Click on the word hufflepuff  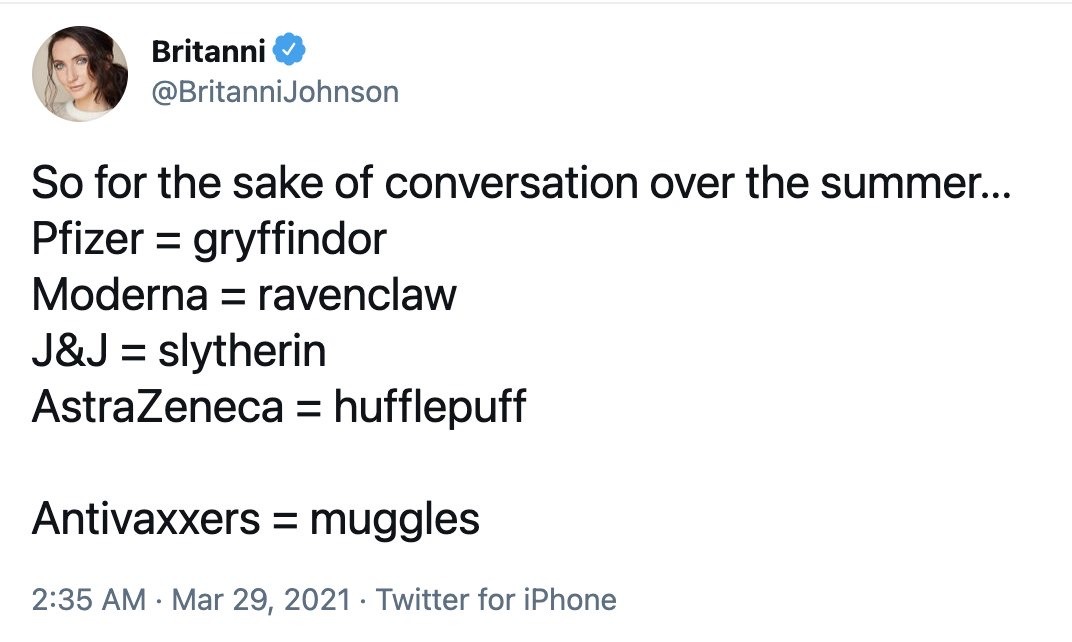point(430,408)
